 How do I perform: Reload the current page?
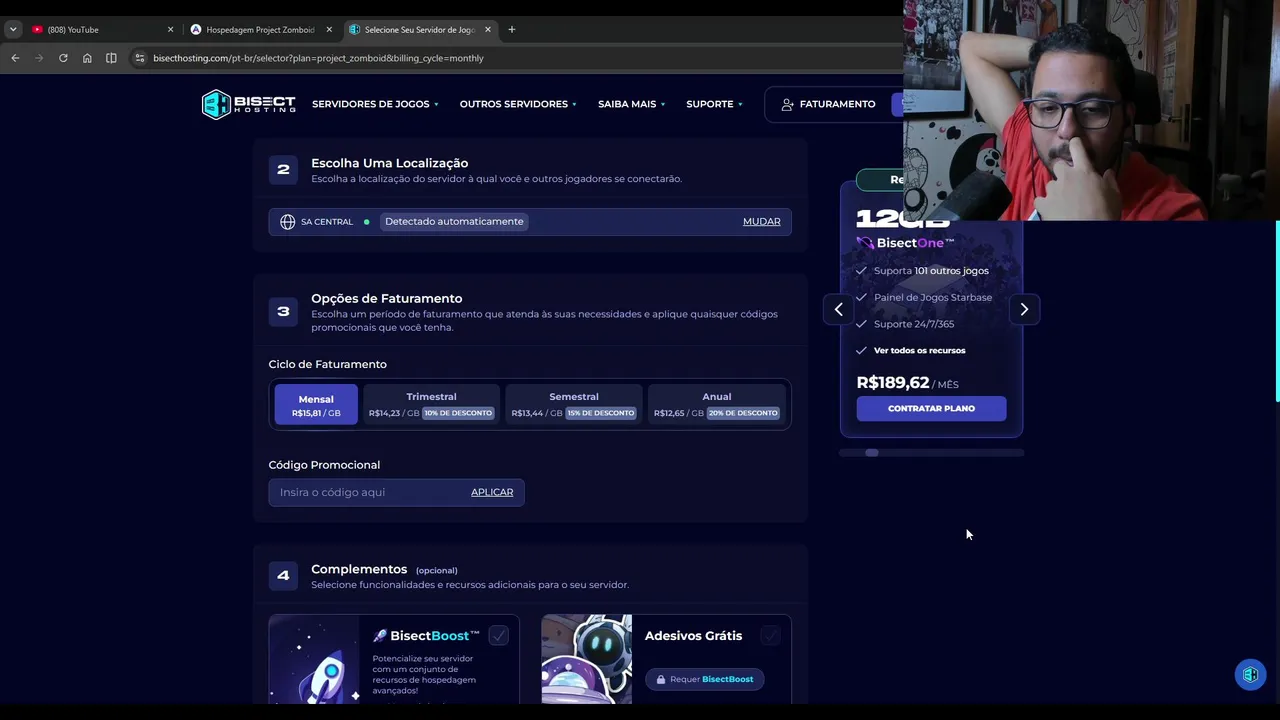63,58
